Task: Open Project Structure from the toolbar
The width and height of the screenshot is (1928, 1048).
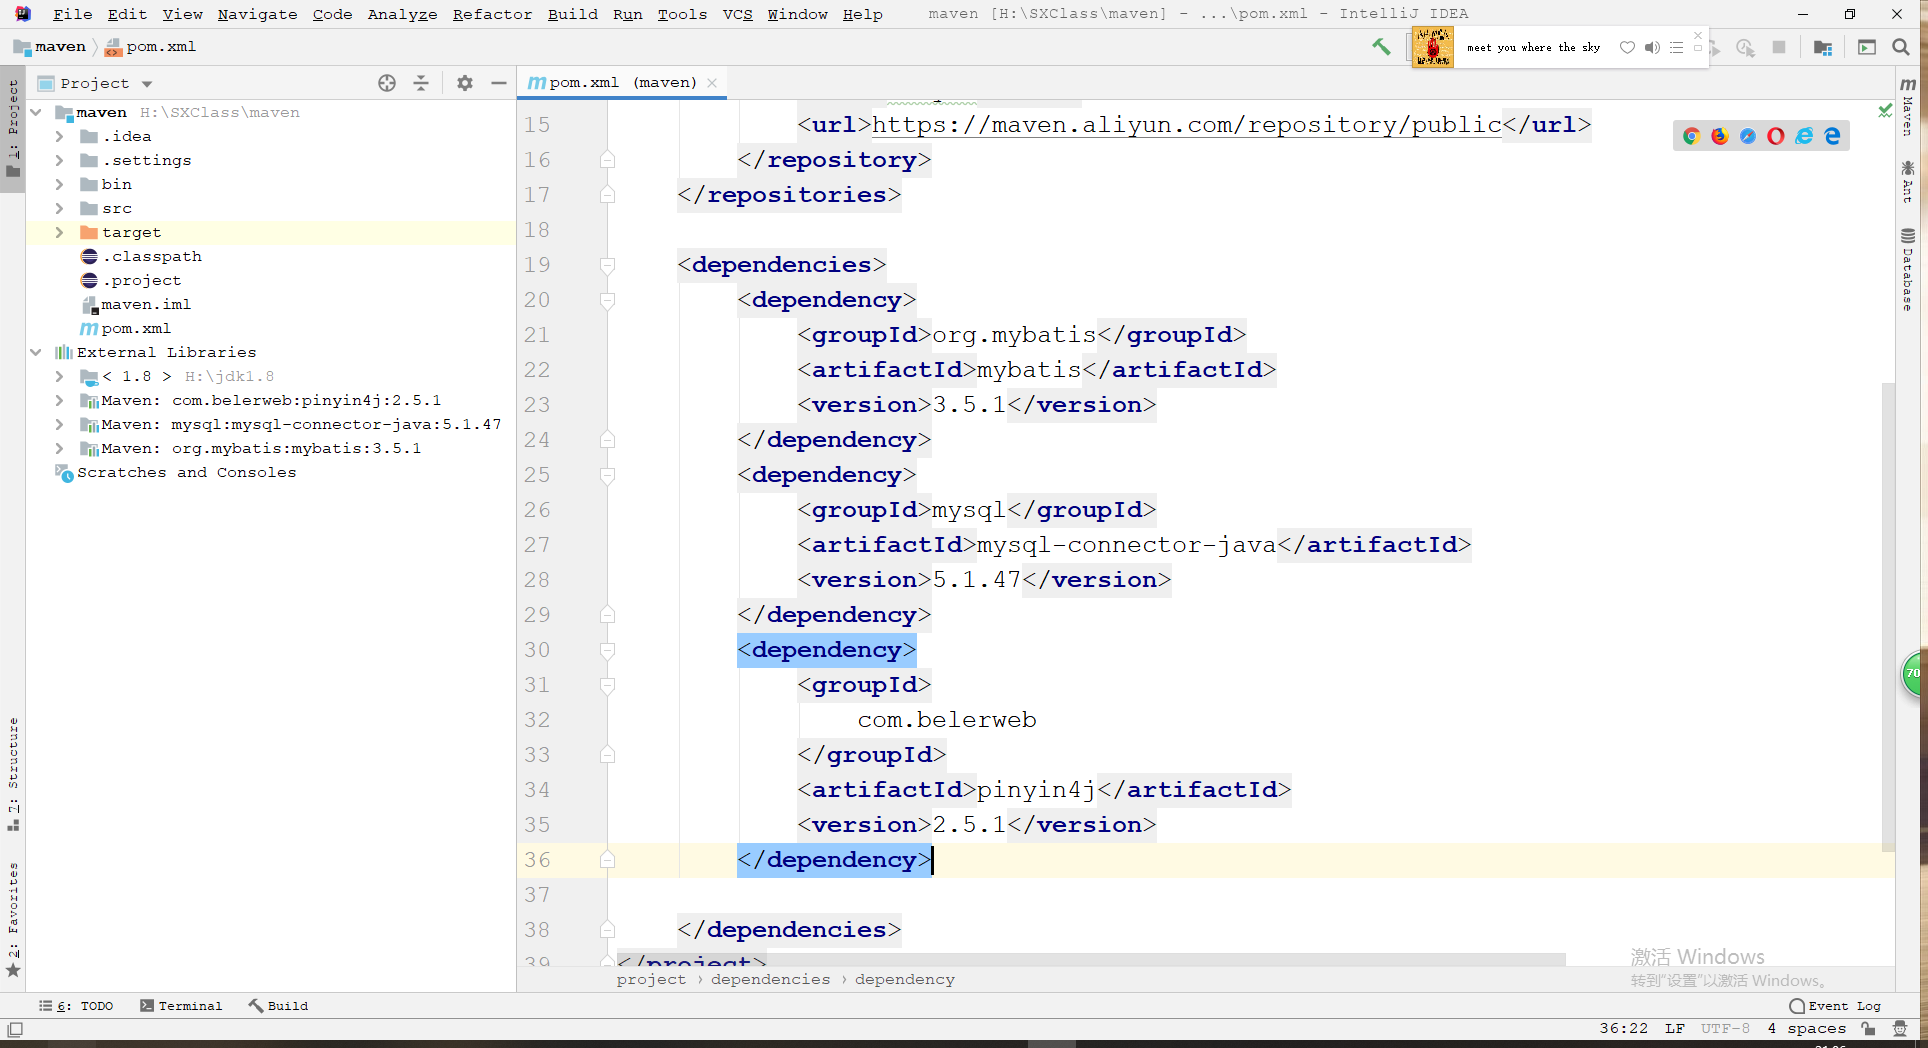Action: pyautogui.click(x=1823, y=47)
